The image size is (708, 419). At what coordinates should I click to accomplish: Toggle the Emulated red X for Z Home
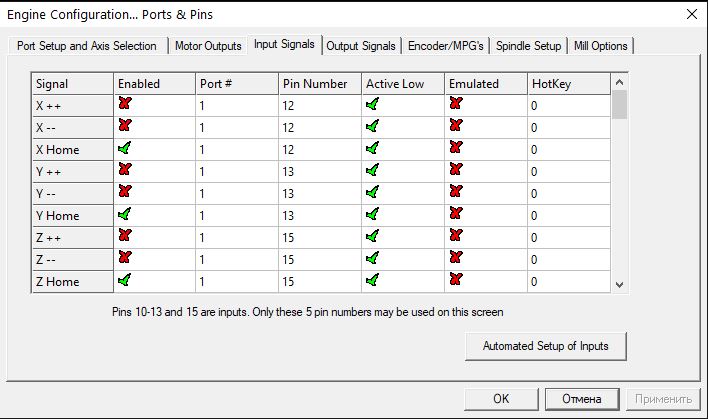(x=456, y=280)
